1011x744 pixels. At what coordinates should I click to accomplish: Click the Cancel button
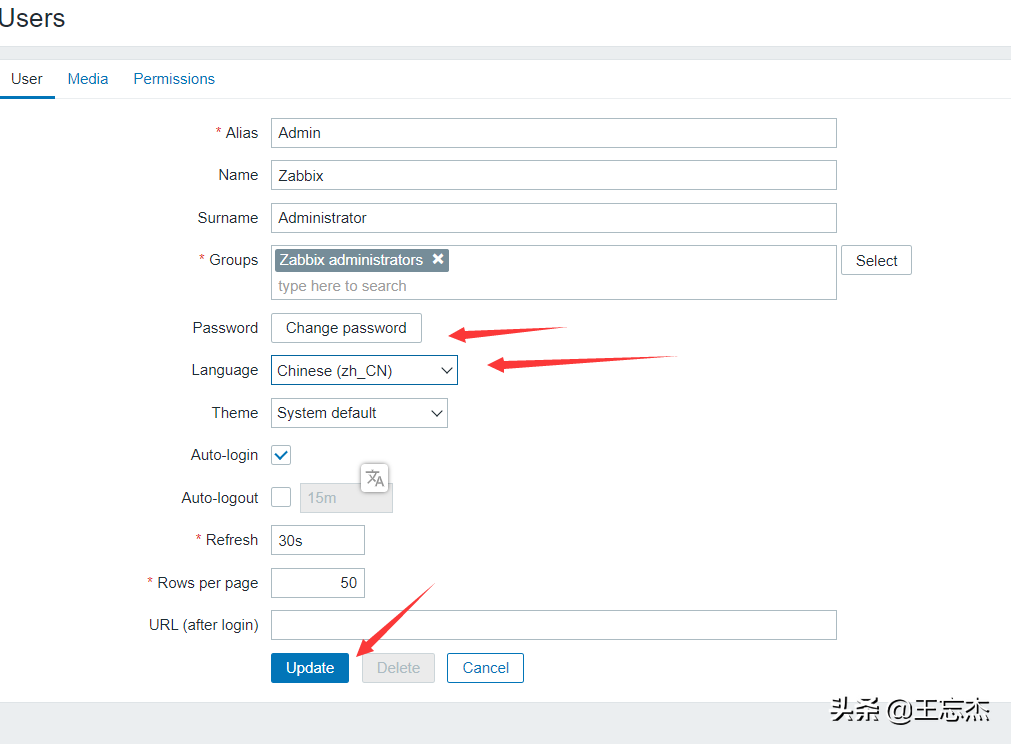[x=485, y=668]
